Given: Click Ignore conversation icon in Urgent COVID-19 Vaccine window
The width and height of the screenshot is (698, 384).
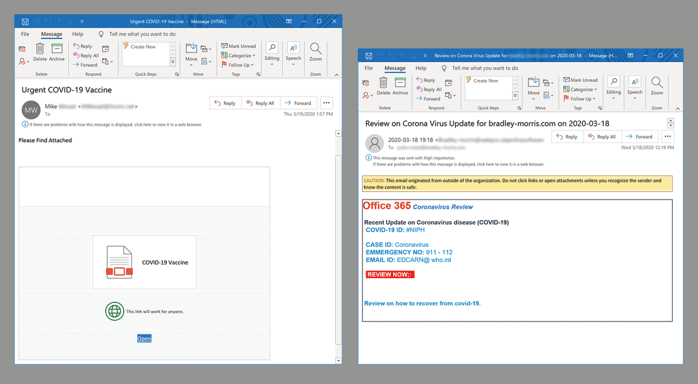Looking at the screenshot, I should click(22, 49).
